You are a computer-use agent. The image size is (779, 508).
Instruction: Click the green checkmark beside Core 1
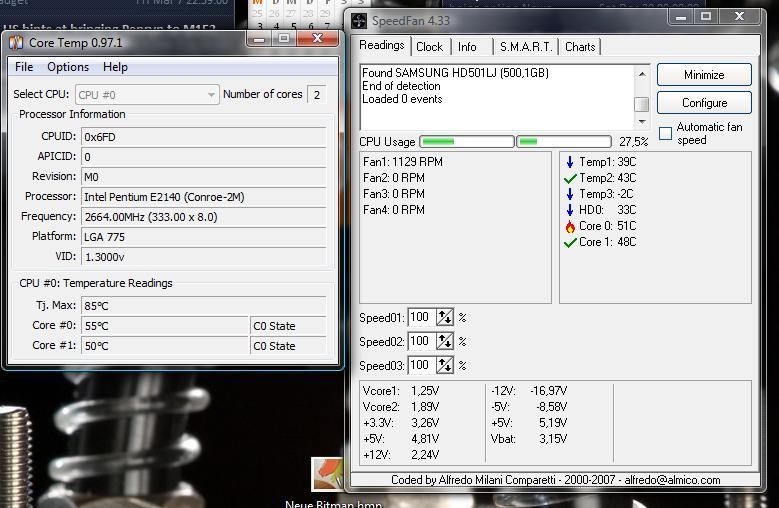point(570,242)
